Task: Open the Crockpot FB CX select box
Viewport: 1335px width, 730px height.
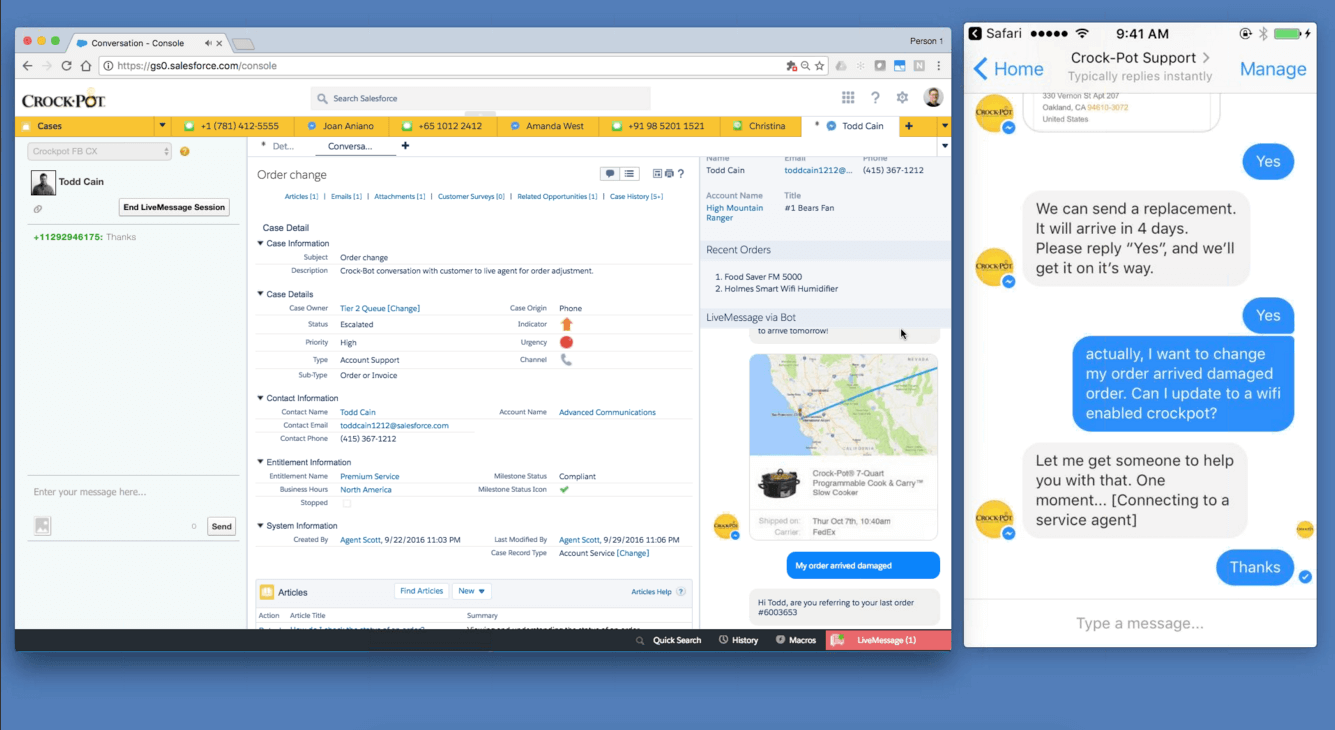Action: pos(99,152)
